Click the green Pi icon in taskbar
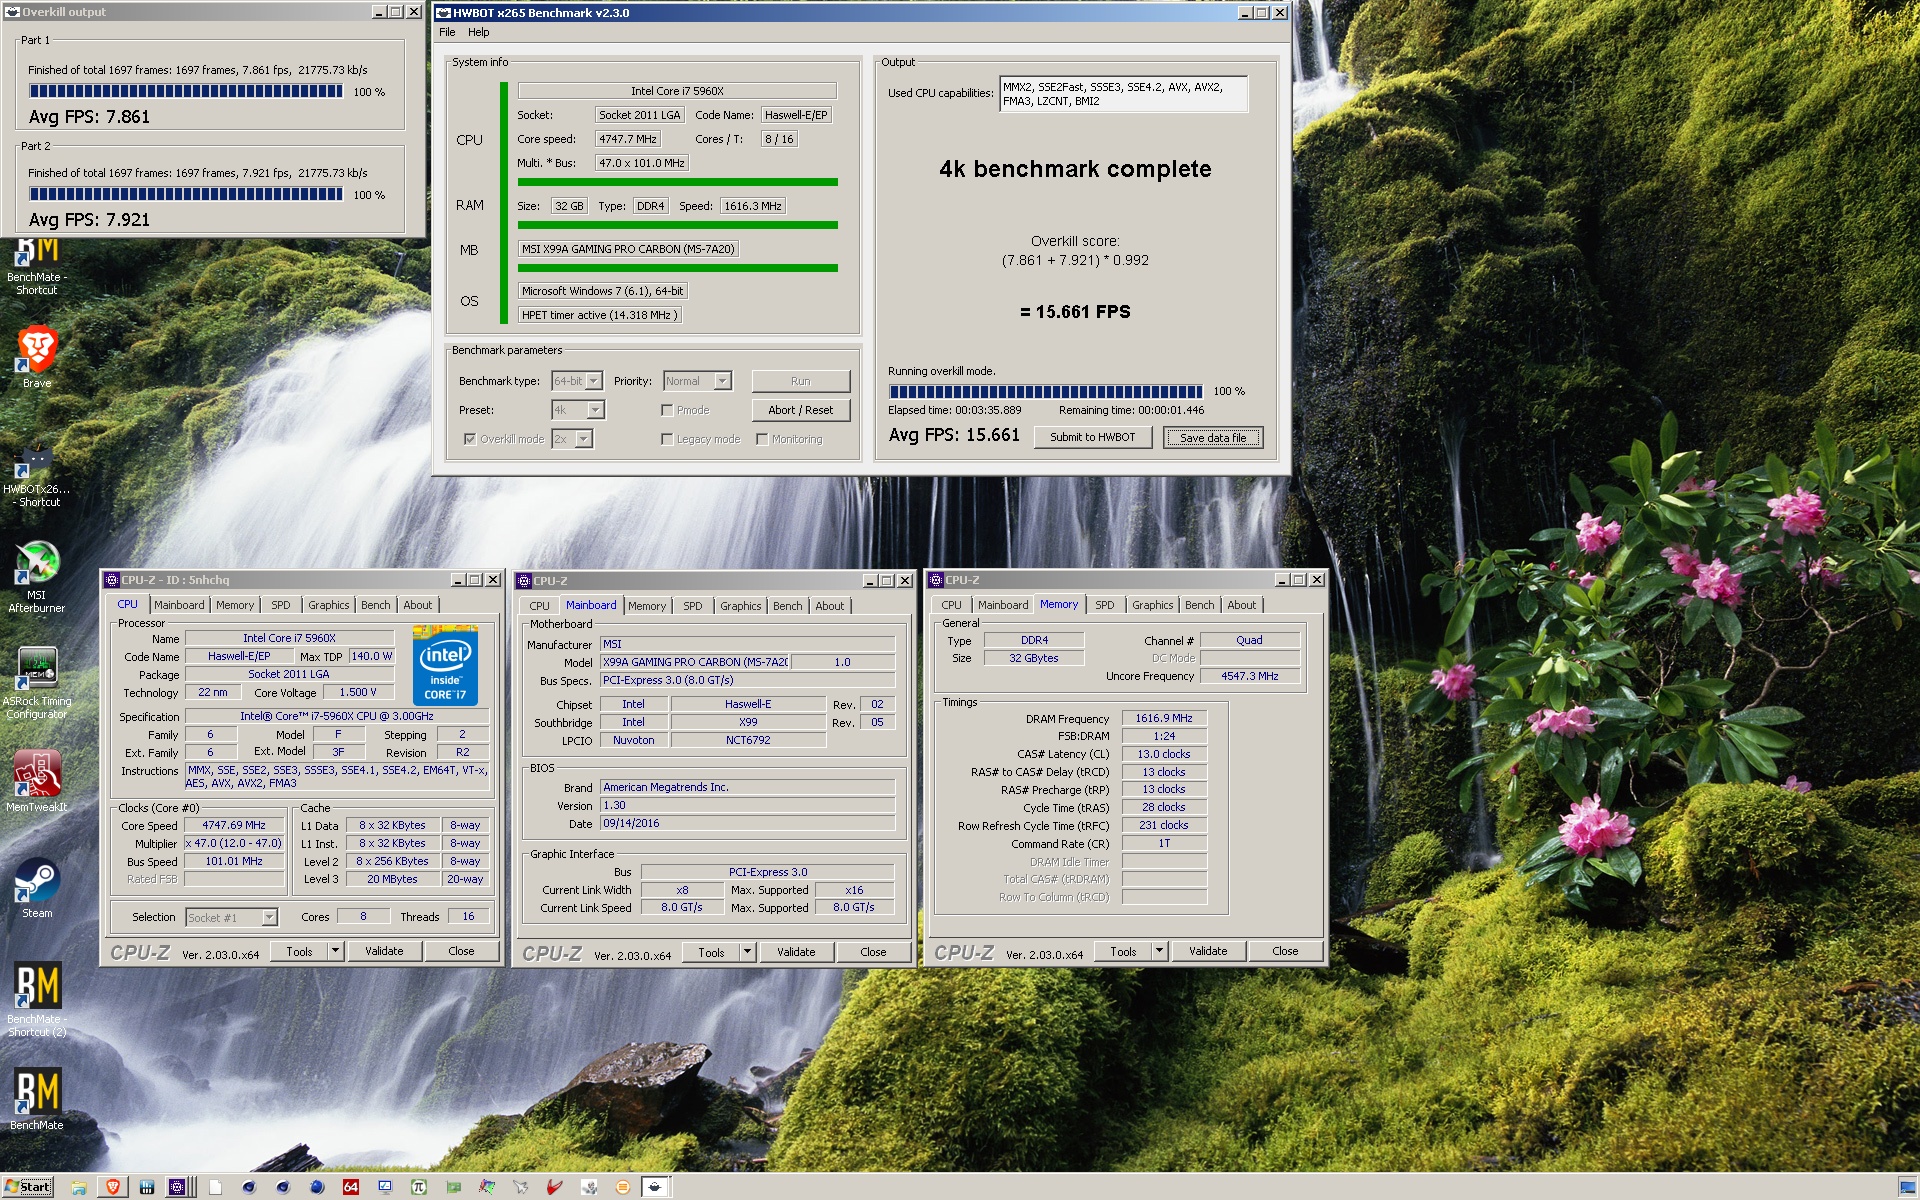 (x=419, y=1187)
